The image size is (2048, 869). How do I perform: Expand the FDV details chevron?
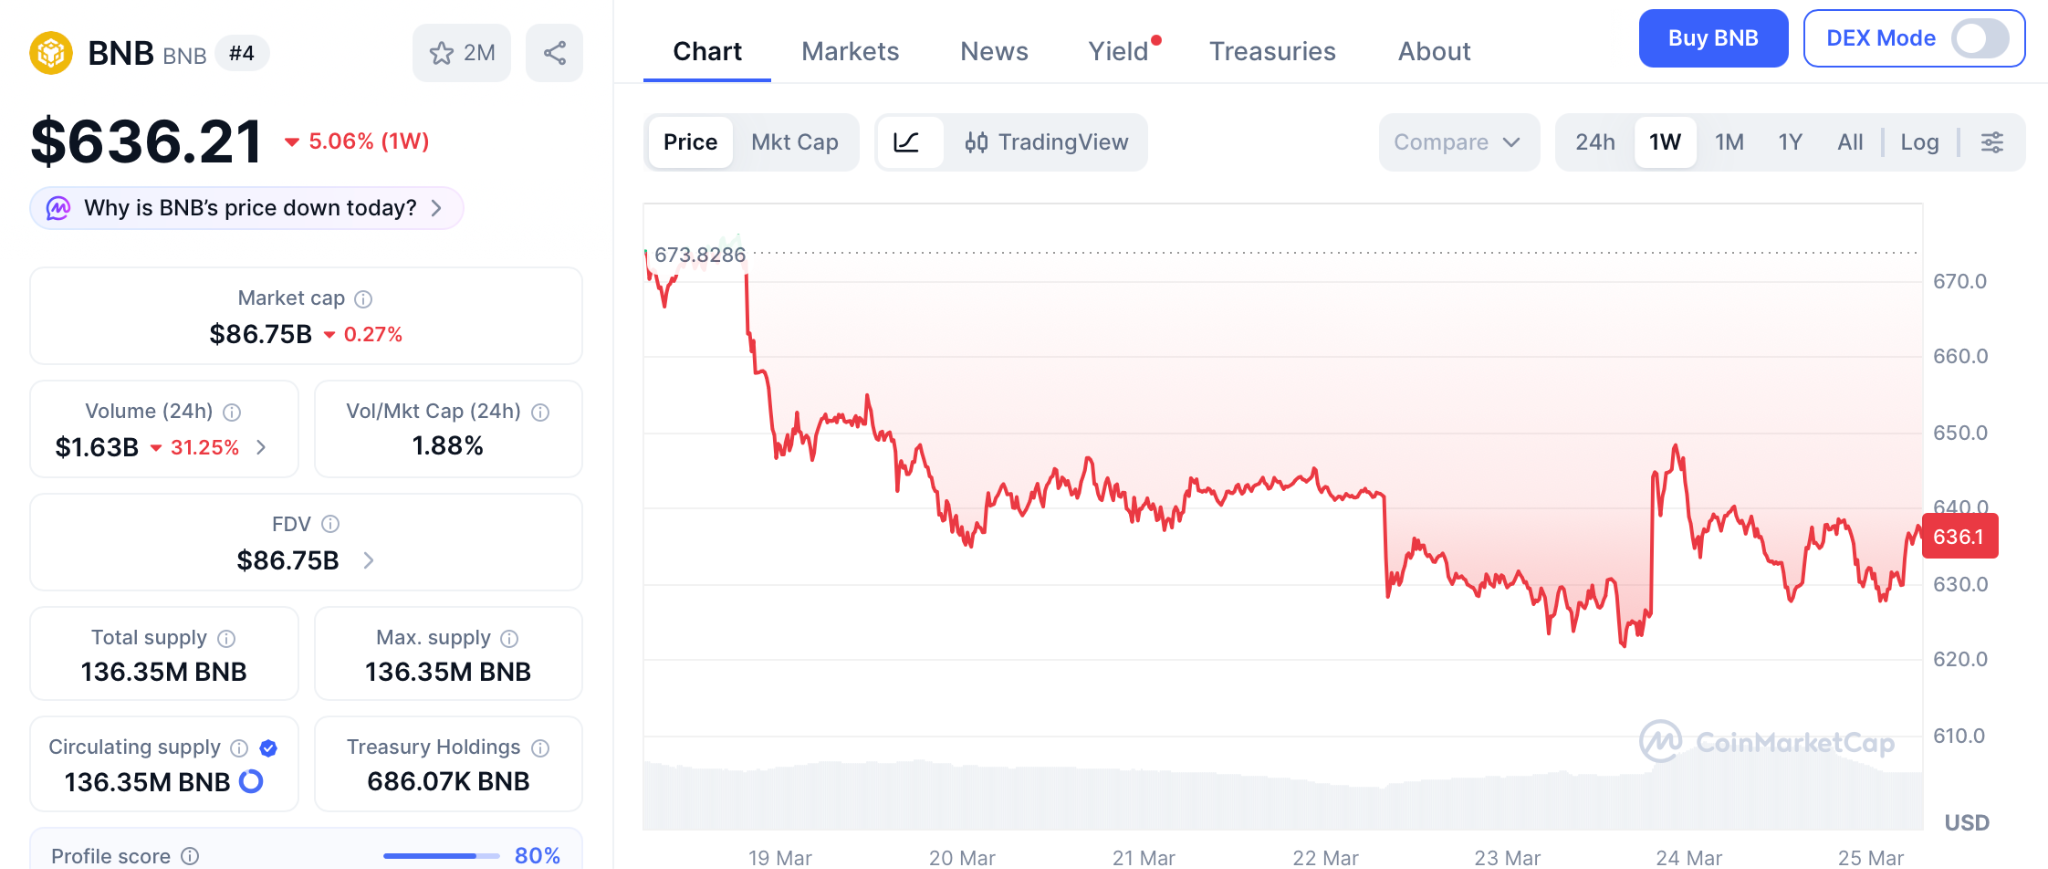(x=368, y=561)
